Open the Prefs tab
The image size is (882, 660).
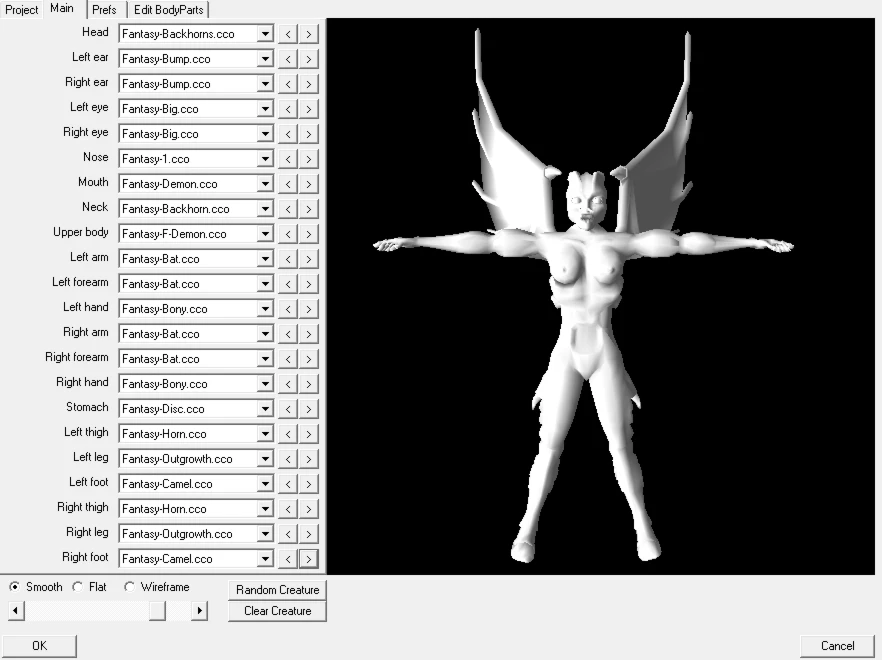[x=105, y=10]
